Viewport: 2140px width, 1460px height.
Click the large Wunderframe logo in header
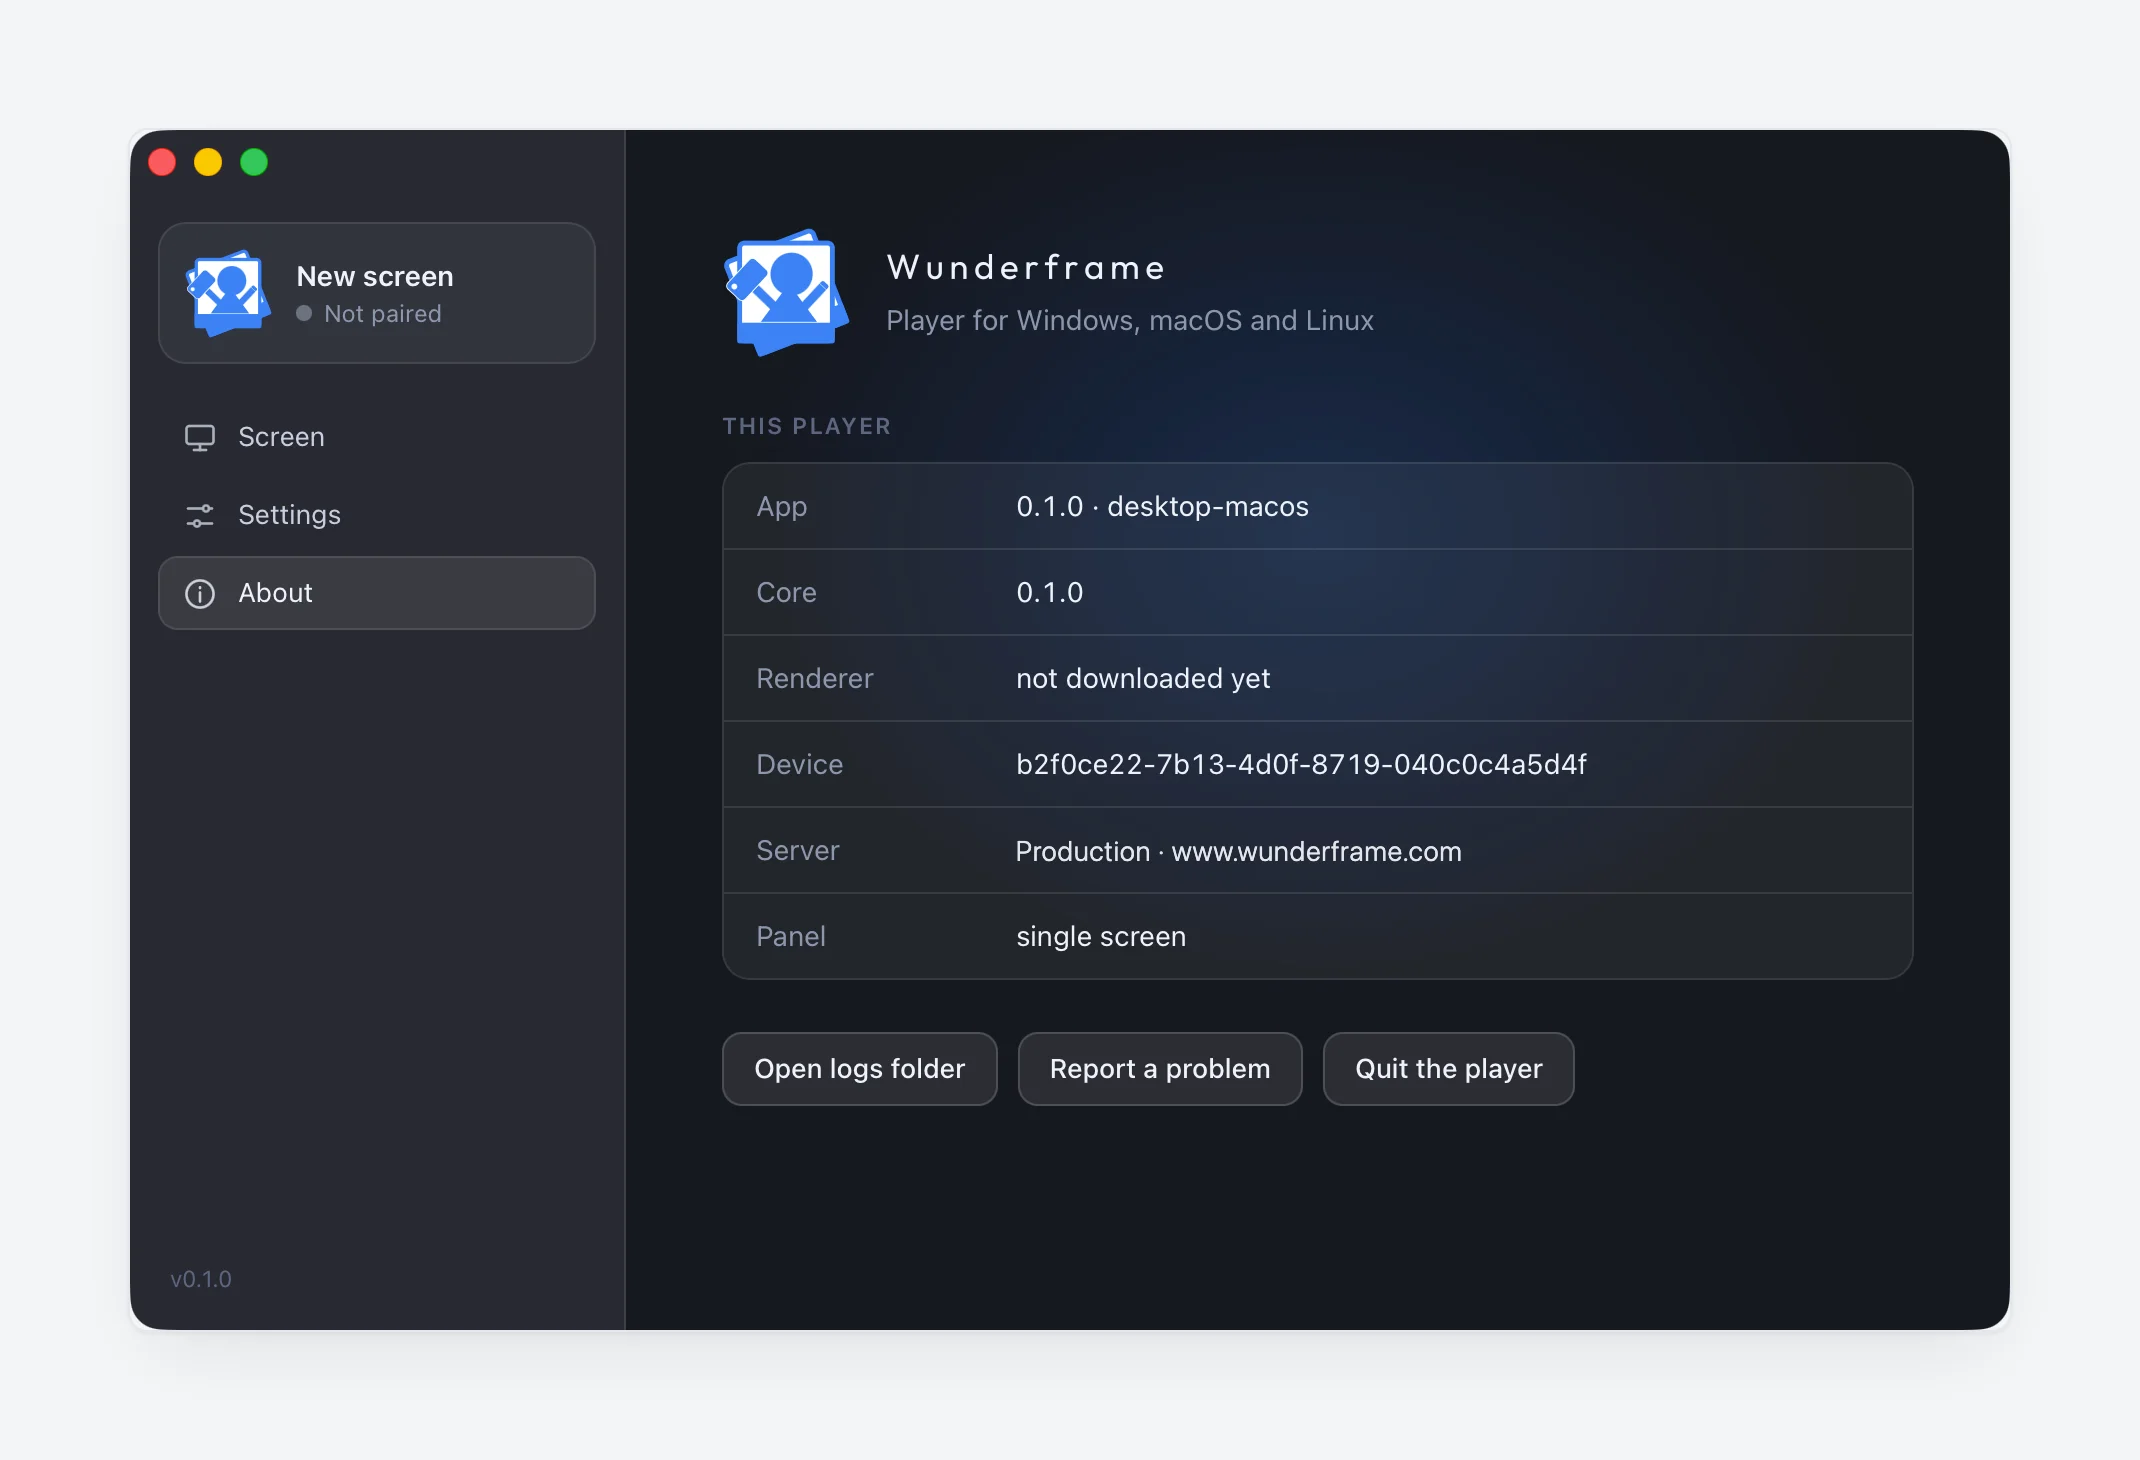(x=786, y=292)
